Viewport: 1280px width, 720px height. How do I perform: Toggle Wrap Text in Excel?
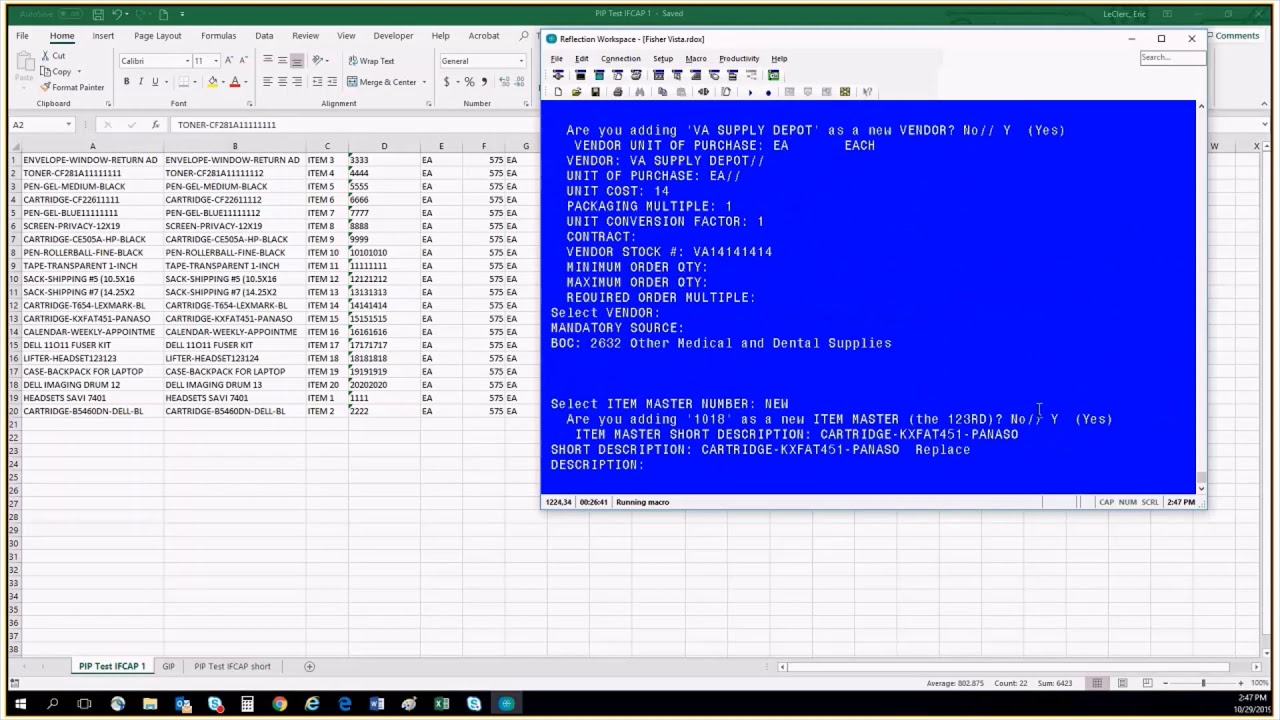(x=371, y=61)
